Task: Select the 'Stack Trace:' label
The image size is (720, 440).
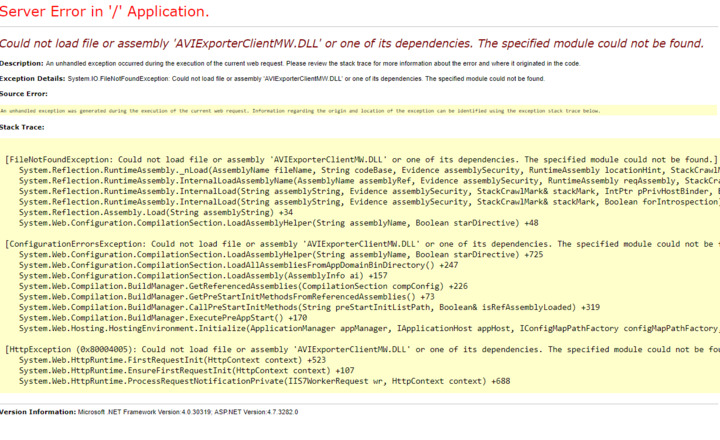Action: (x=23, y=127)
